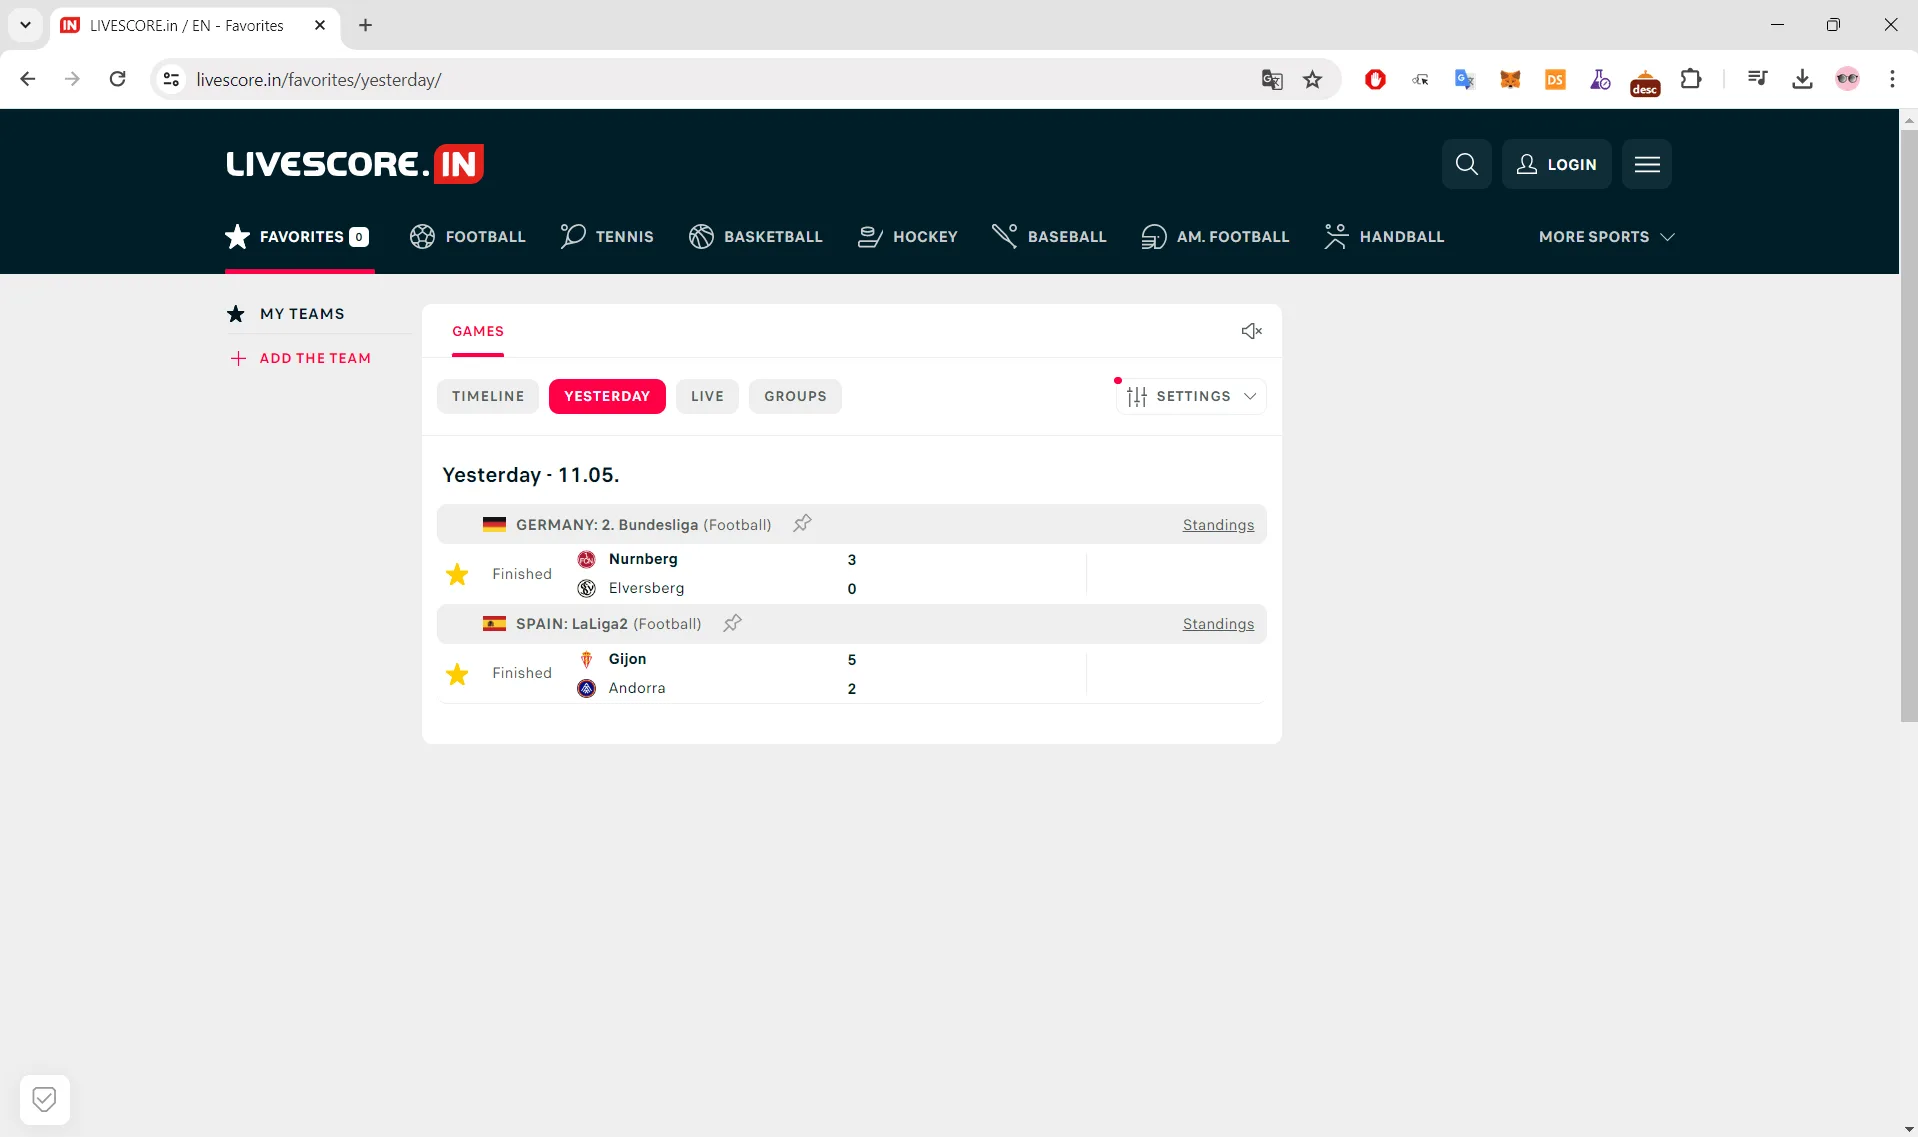This screenshot has width=1918, height=1137.
Task: Click the privacy shield badge icon
Action: [44, 1099]
